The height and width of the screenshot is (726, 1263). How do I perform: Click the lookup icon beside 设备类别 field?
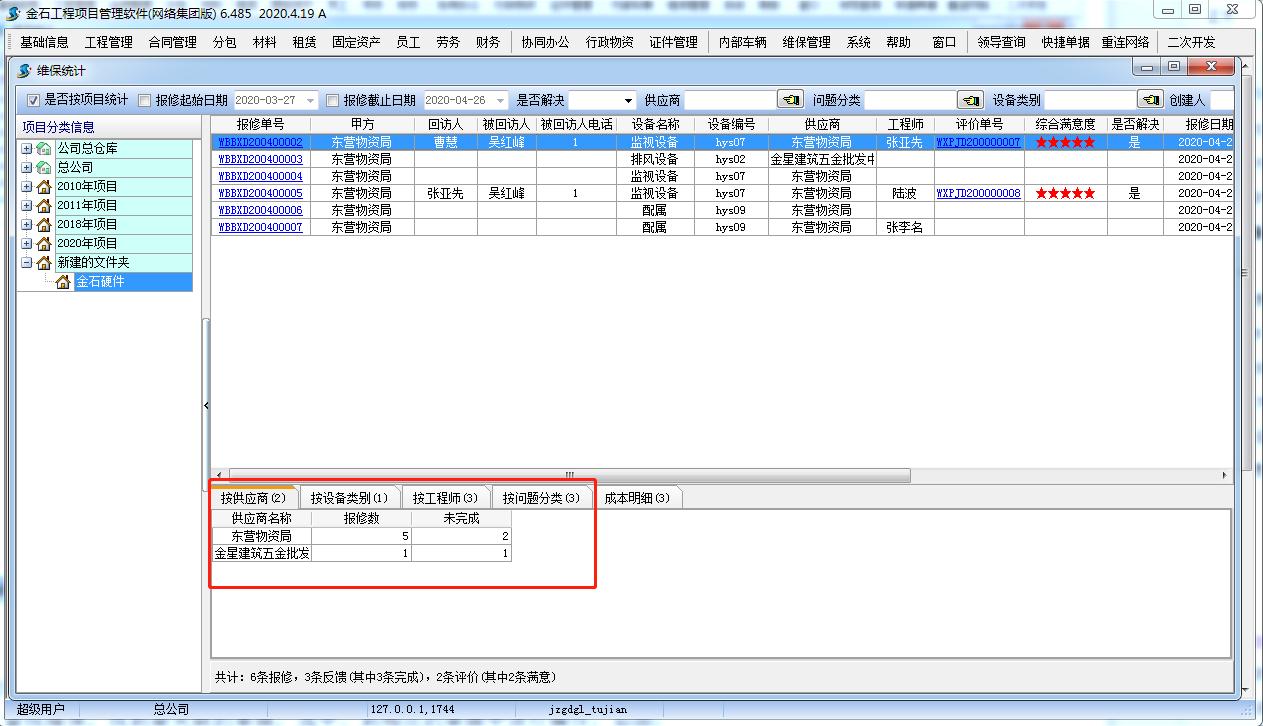coord(1150,100)
